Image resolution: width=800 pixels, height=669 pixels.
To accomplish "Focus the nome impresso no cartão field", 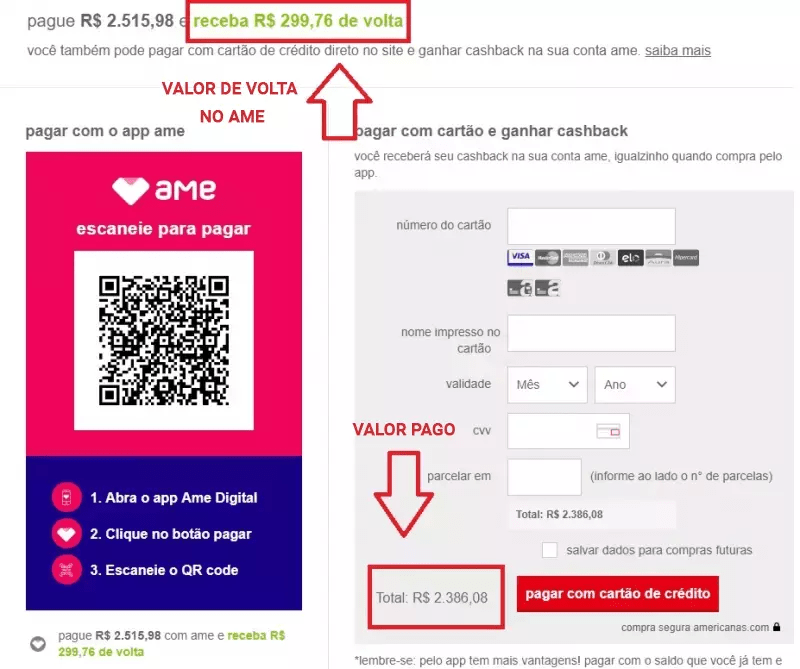I will pos(591,333).
